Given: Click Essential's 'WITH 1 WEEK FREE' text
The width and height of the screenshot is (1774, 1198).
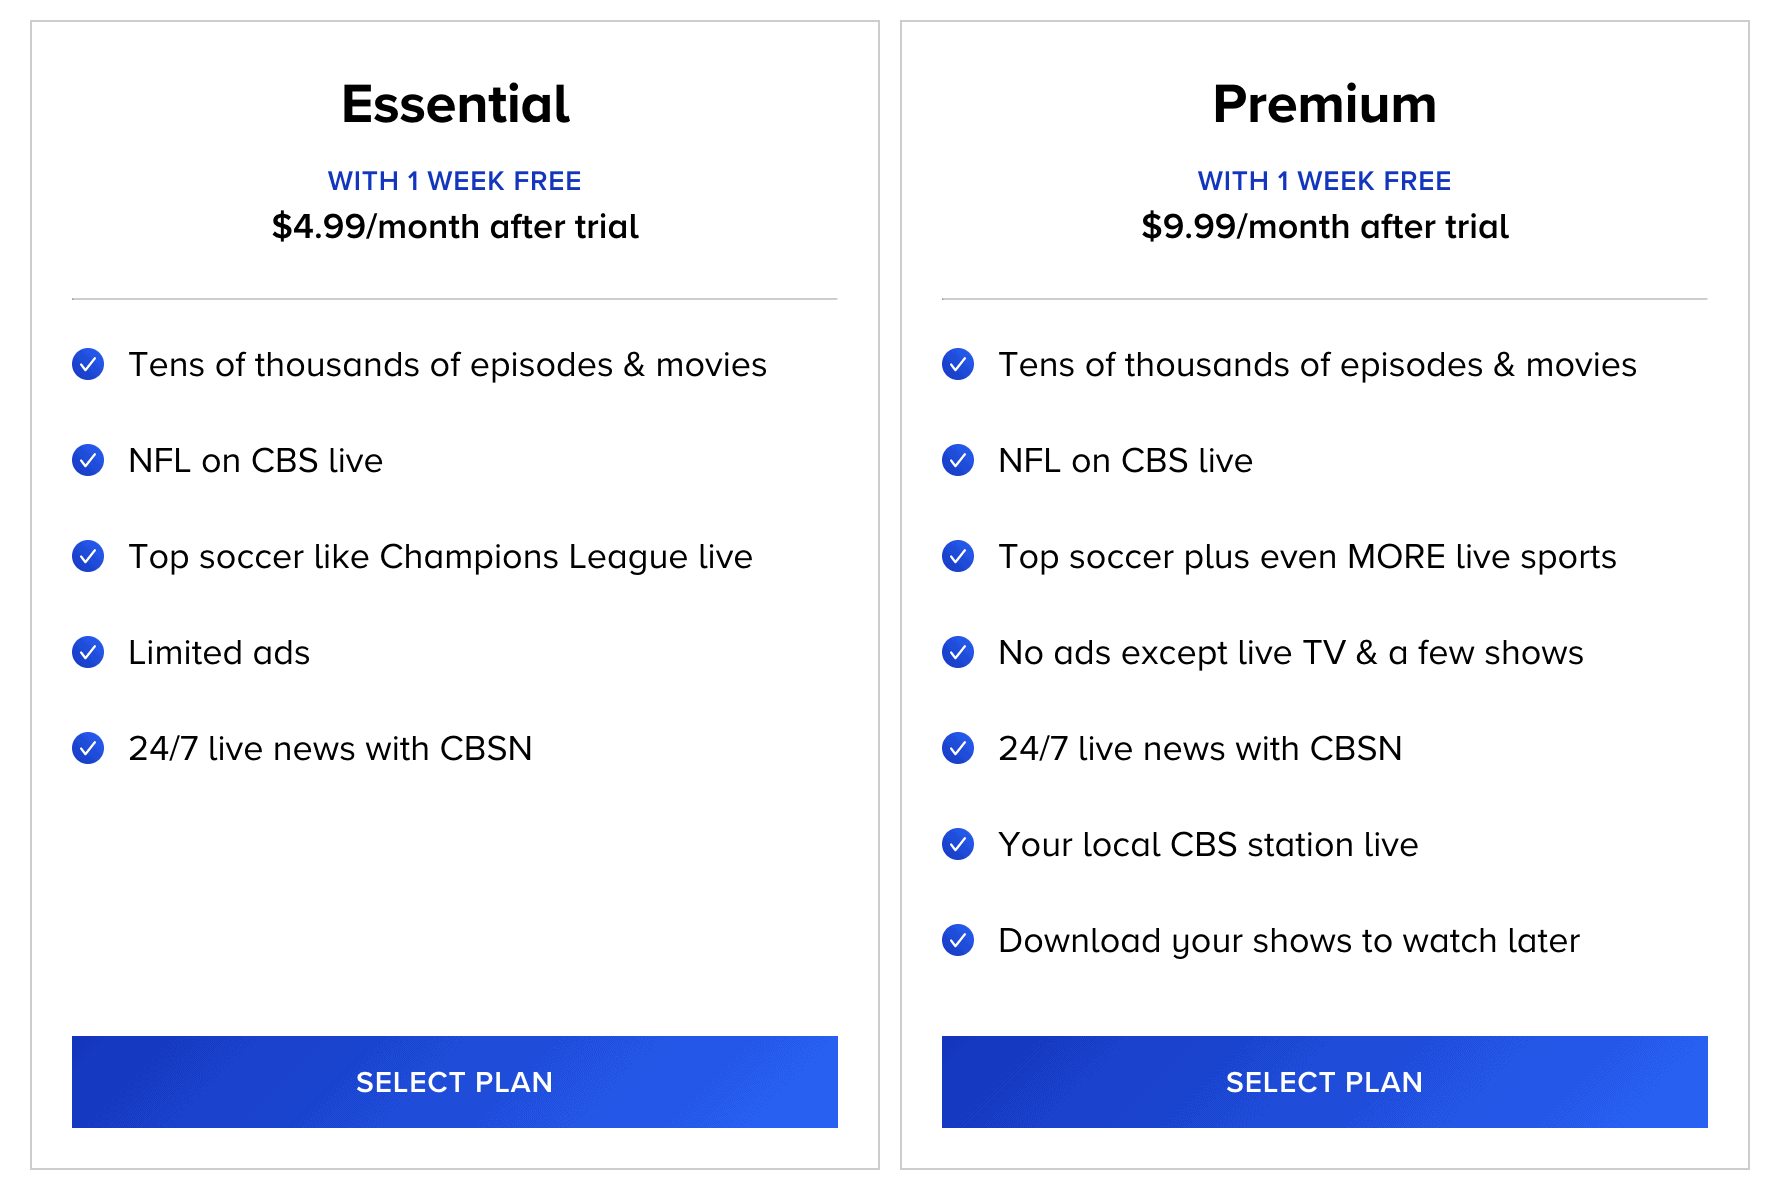Looking at the screenshot, I should pyautogui.click(x=454, y=181).
